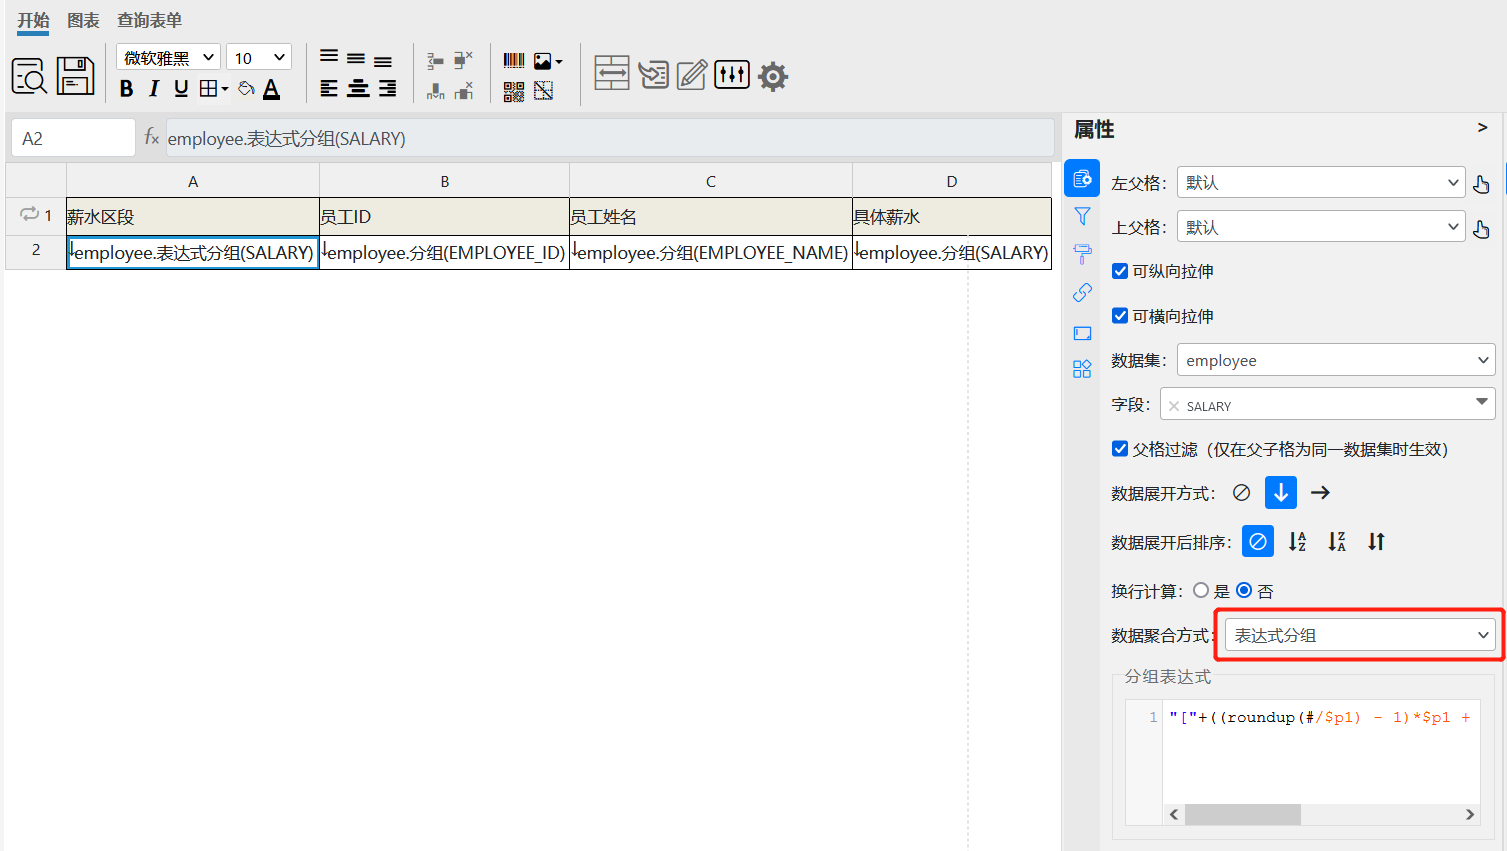The image size is (1507, 851).
Task: Switch to 查询表单 tab
Action: (149, 20)
